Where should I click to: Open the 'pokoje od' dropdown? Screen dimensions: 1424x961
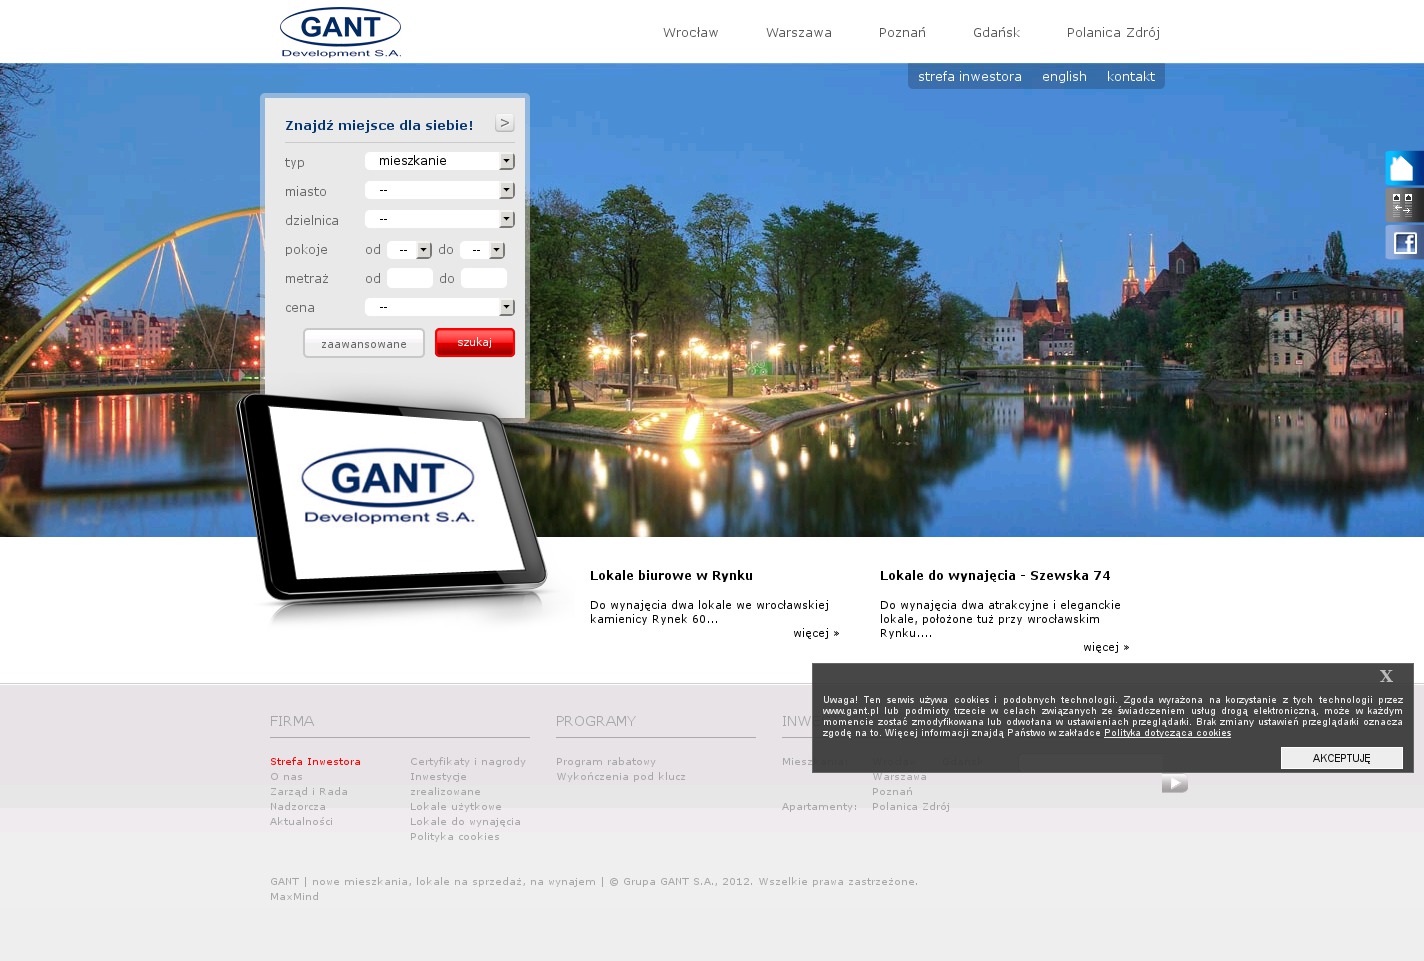410,250
